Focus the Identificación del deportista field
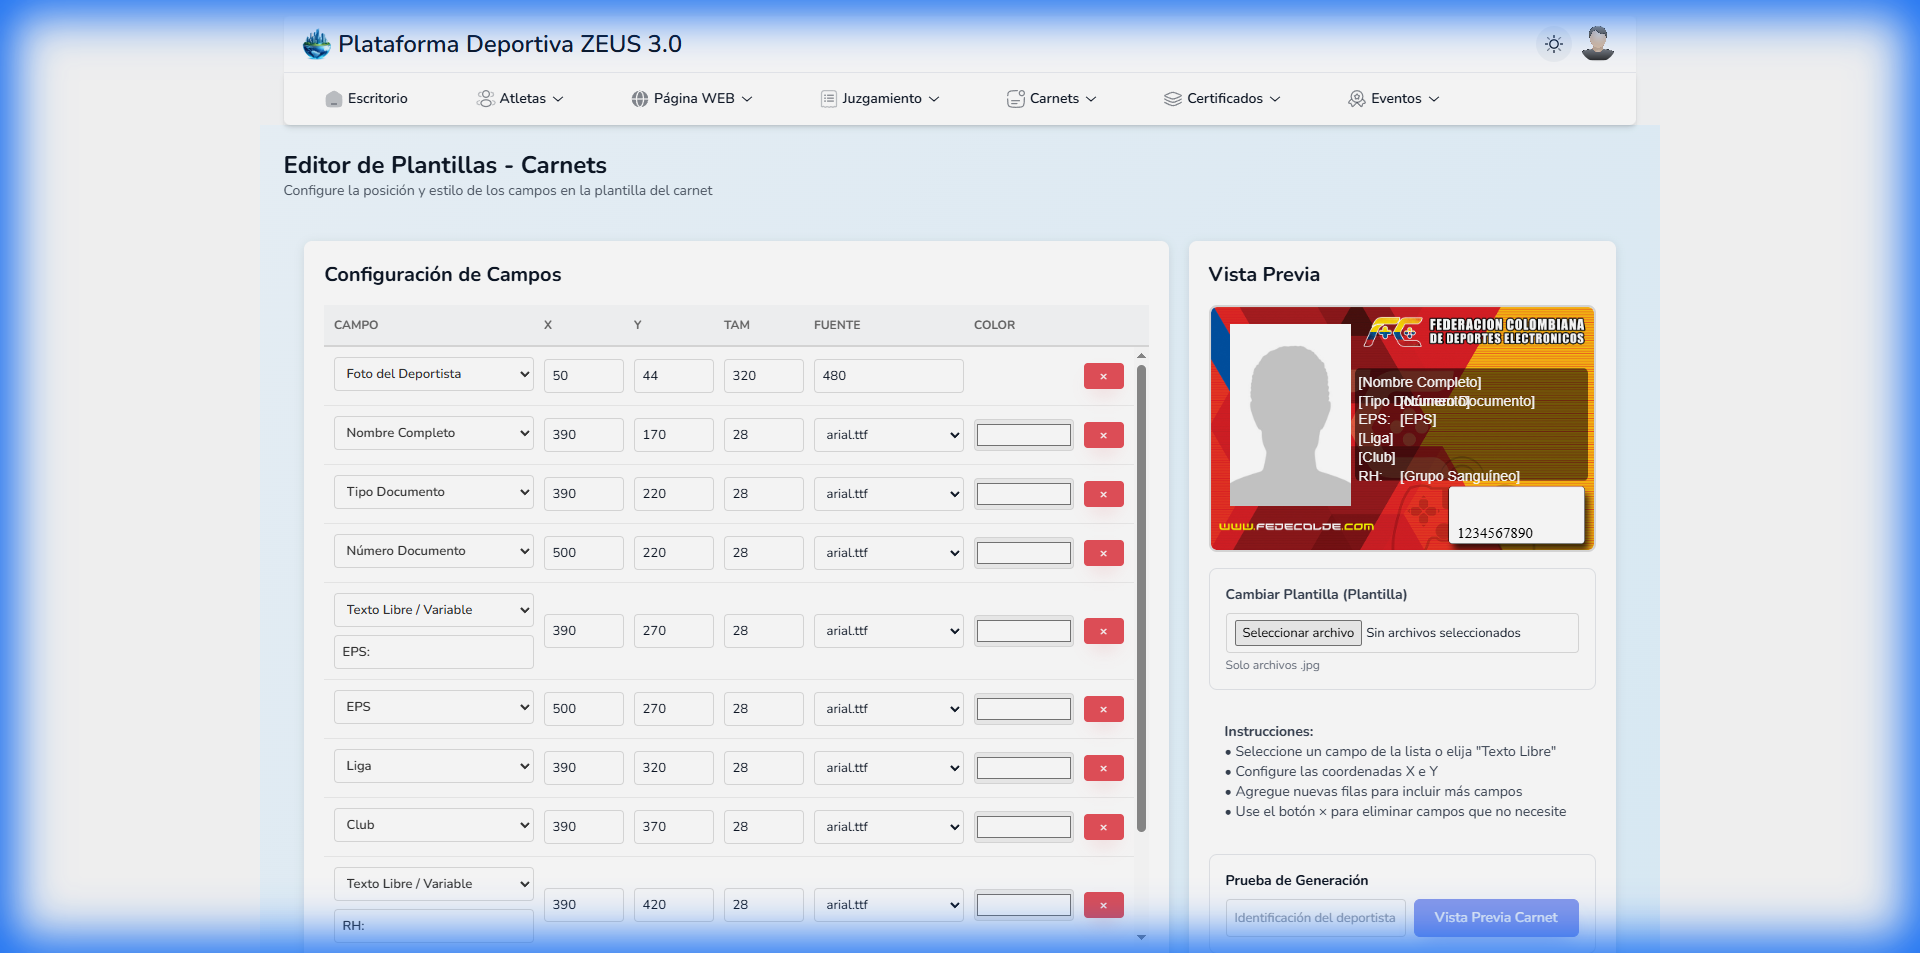 tap(1315, 917)
